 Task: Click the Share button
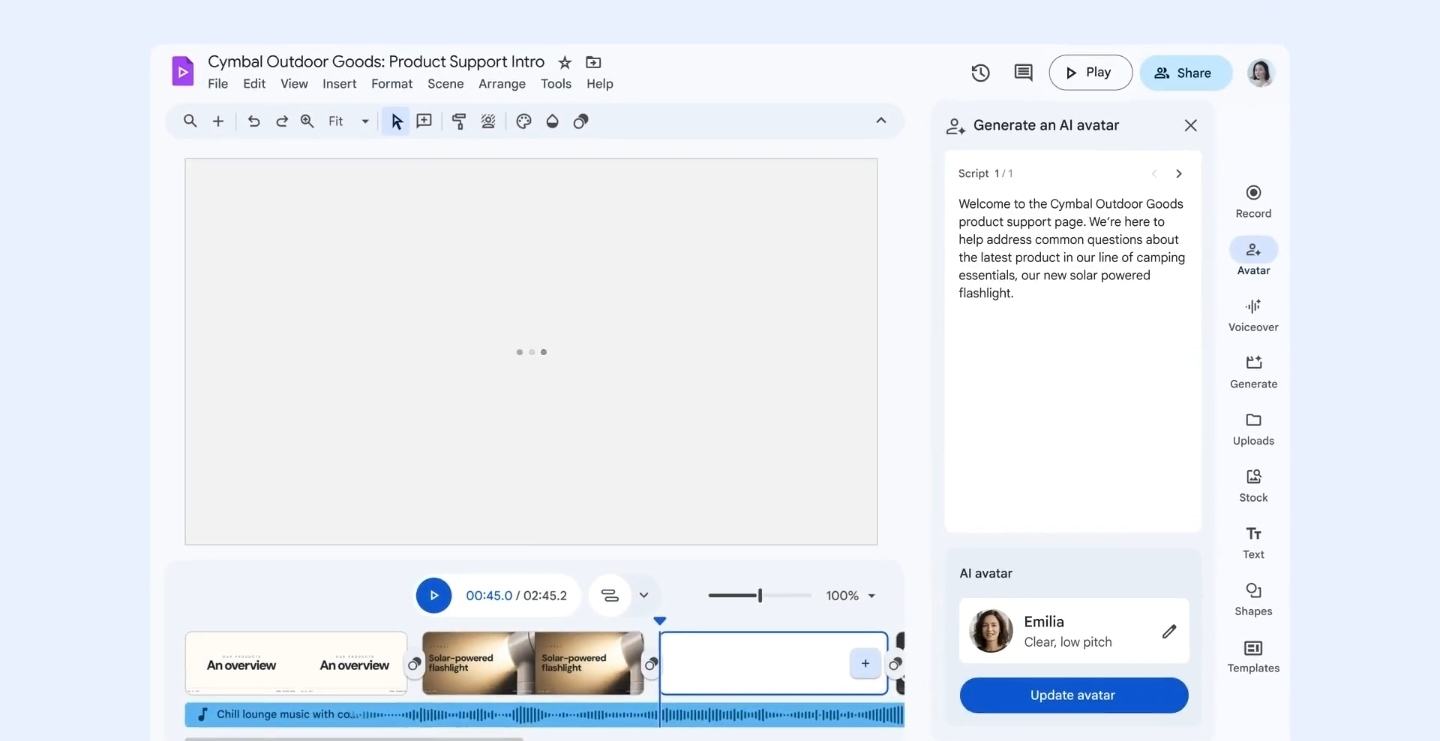coord(1185,72)
